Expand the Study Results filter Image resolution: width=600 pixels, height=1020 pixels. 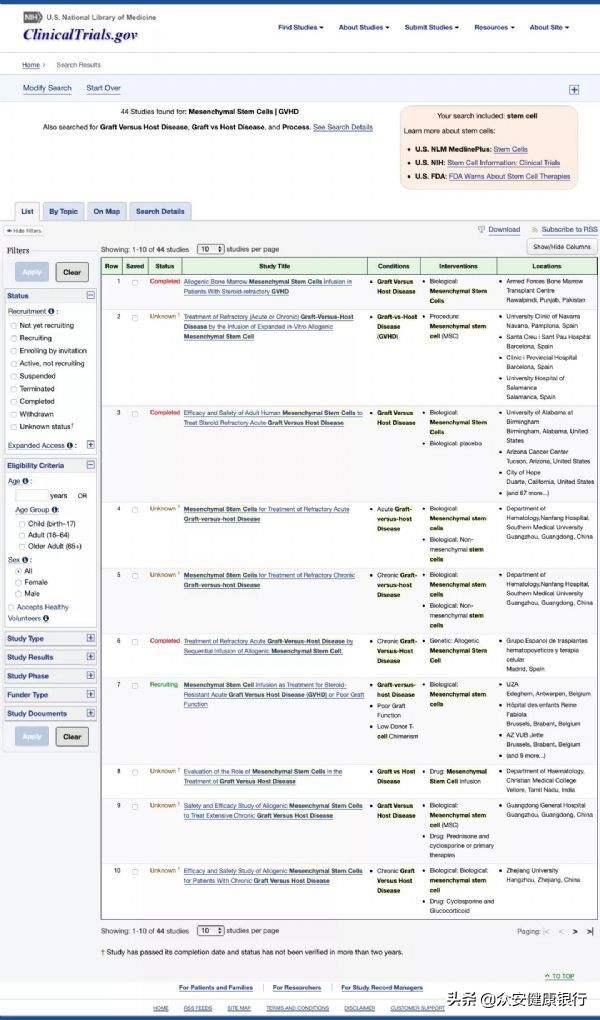[90, 657]
